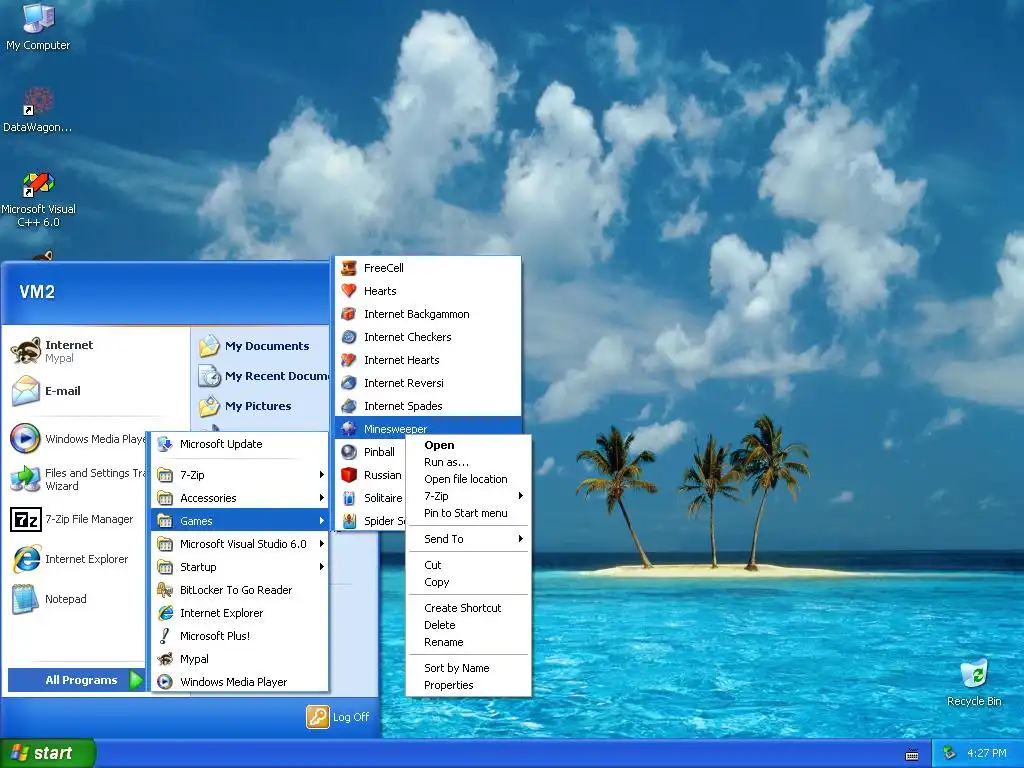Click the Microsoft Update icon
The width and height of the screenshot is (1024, 768).
coord(165,444)
